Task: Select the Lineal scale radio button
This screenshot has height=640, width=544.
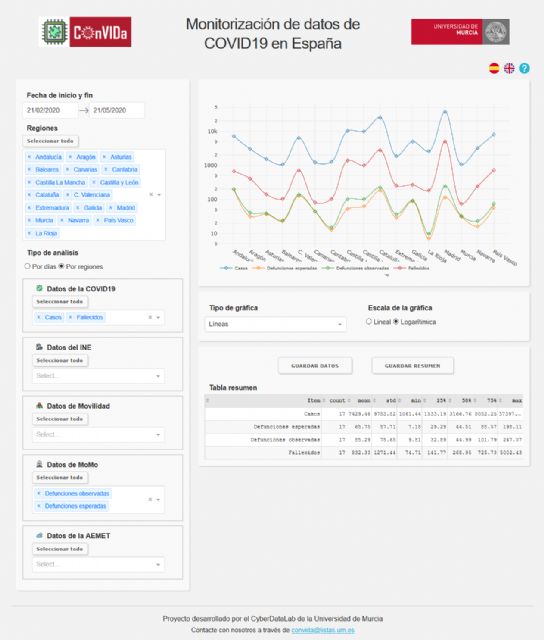Action: (x=369, y=322)
